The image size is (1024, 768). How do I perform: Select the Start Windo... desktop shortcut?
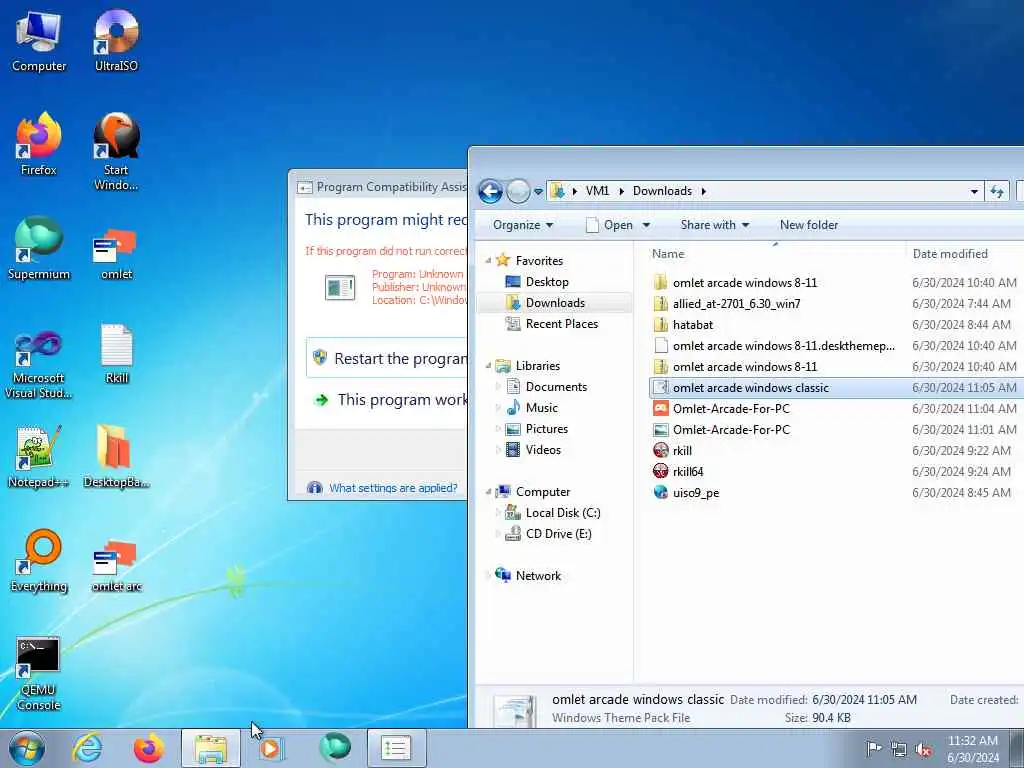tap(116, 152)
